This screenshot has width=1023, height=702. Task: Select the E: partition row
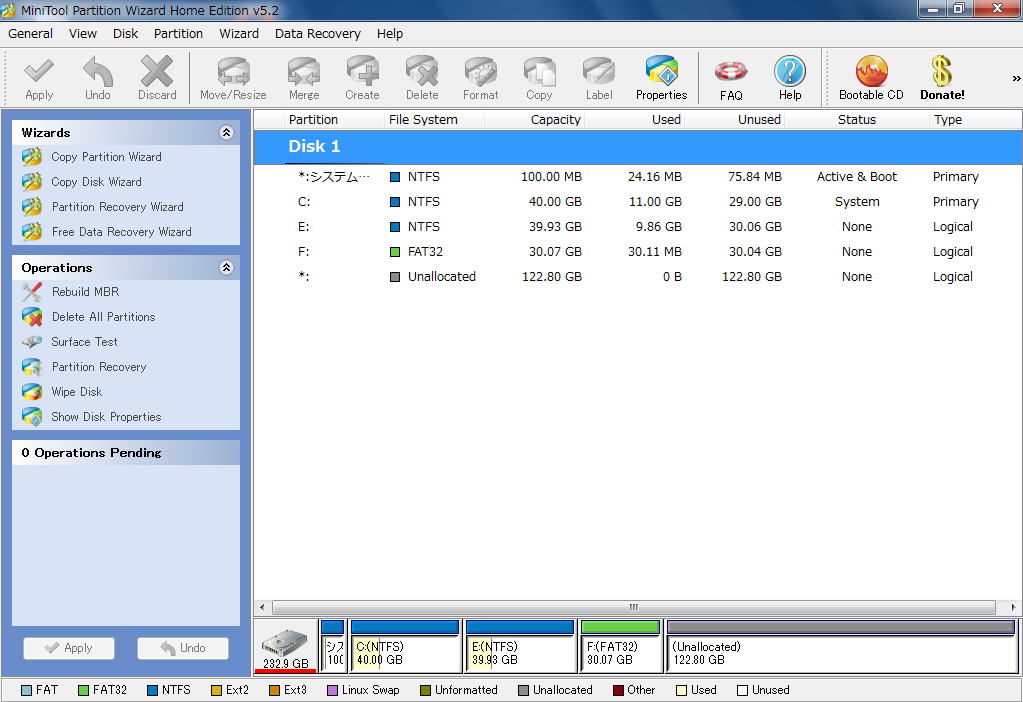point(637,226)
